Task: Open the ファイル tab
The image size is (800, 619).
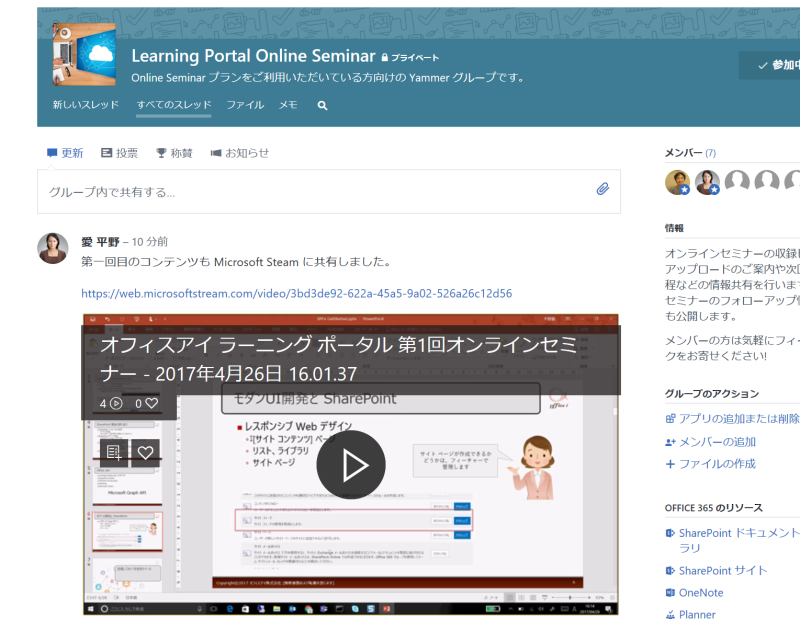Action: [245, 105]
